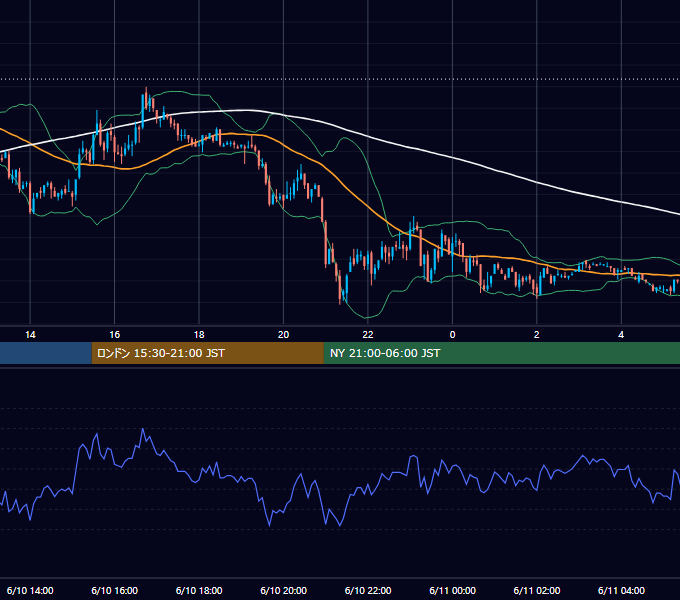Click the London 15:30-21:00 JST session bar
Screen dimensions: 680x600
click(207, 353)
